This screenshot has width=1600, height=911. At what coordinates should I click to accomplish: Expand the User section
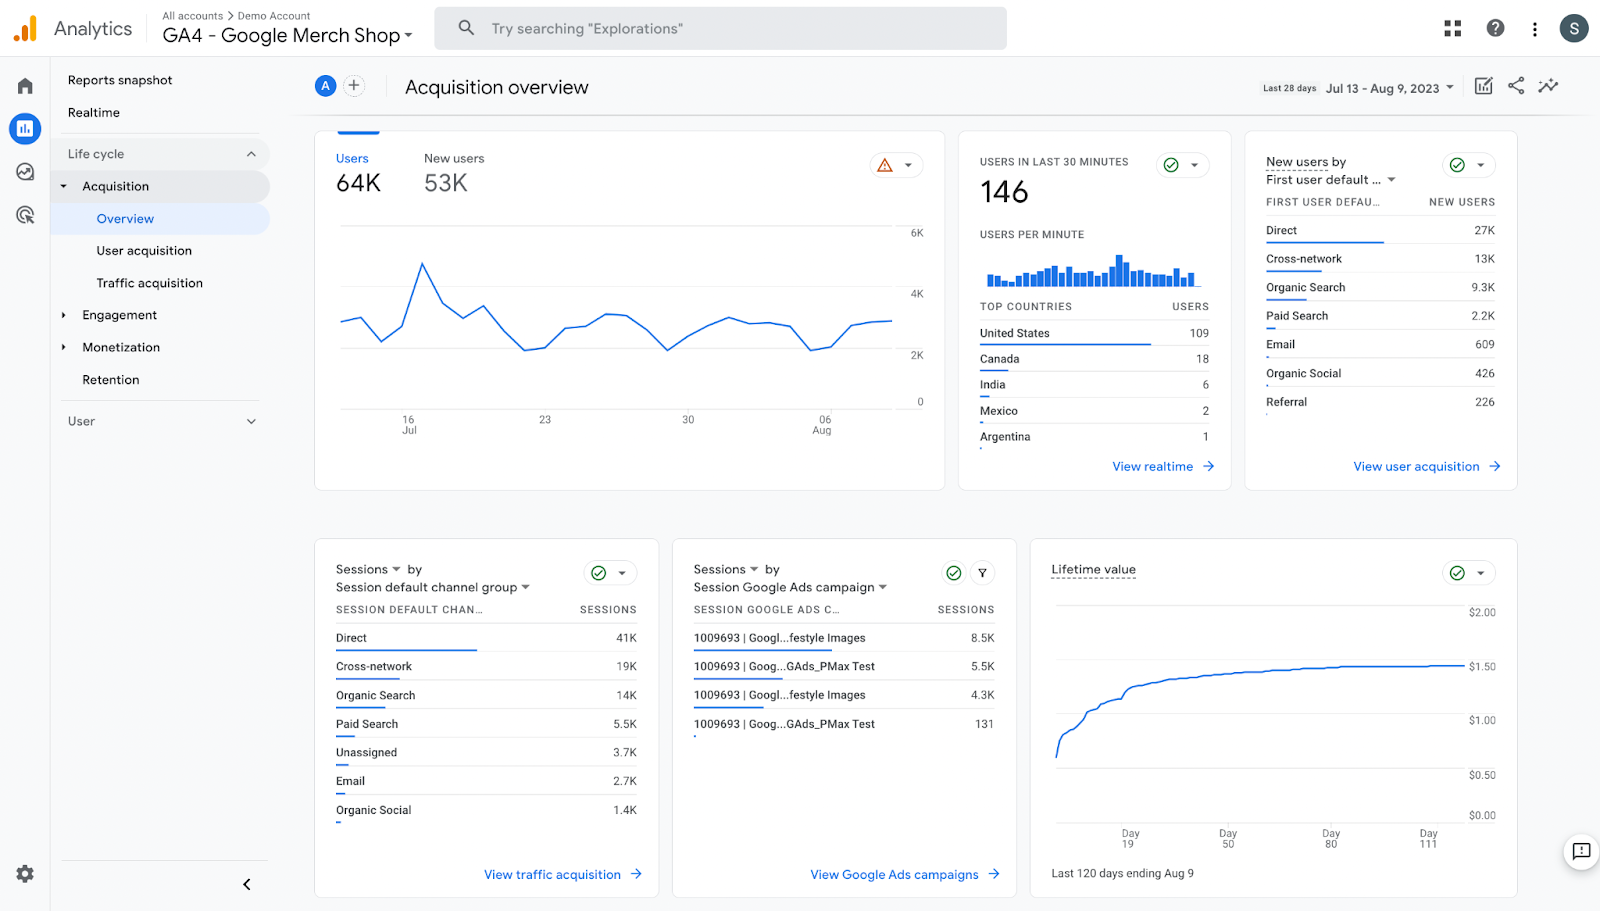tap(251, 421)
